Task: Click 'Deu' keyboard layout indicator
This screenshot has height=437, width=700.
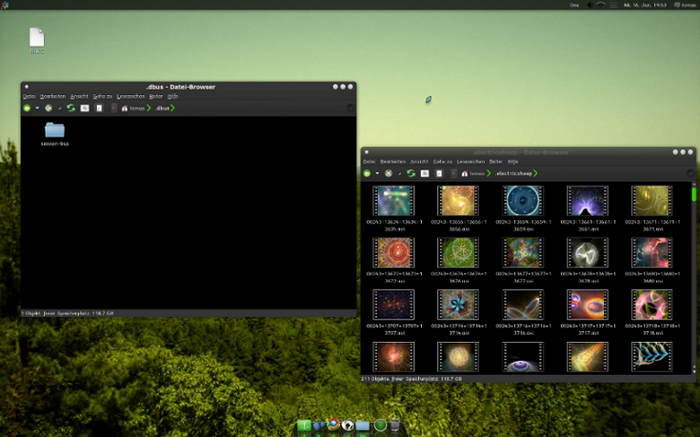Action: tap(574, 5)
